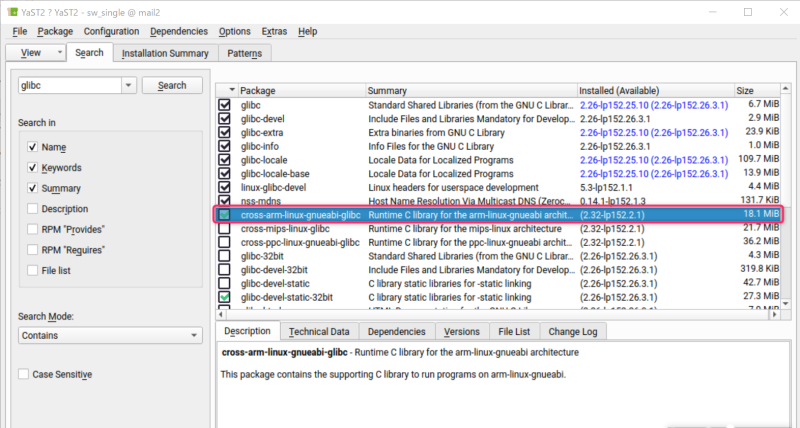Toggle status checkbox for glibc-extra
800x428 pixels.
click(x=224, y=133)
